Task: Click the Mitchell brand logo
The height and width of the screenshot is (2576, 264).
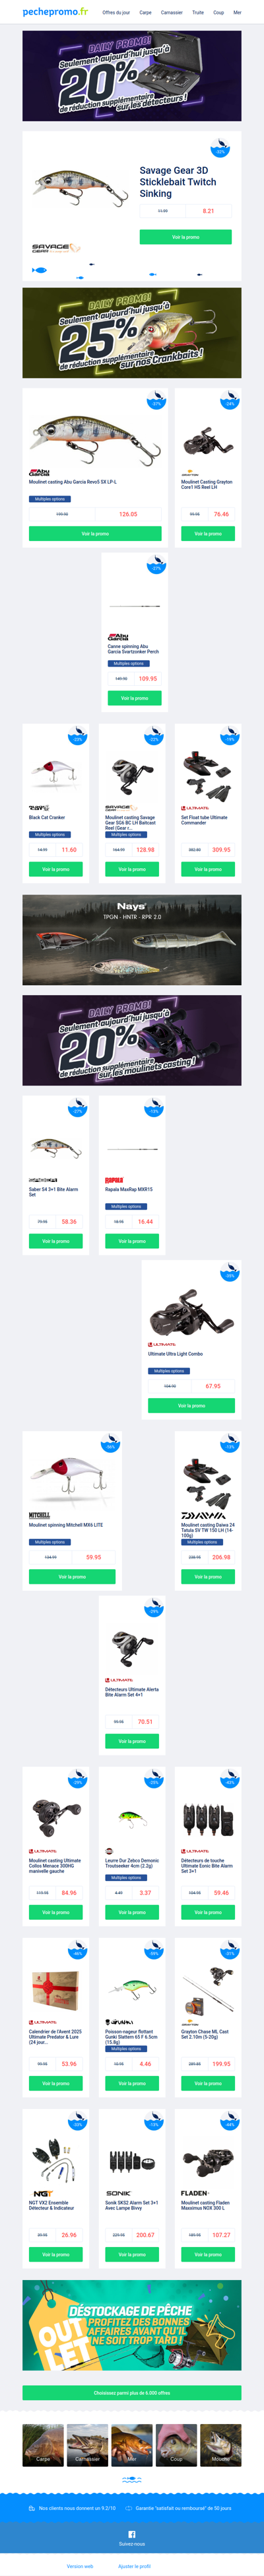Action: [39, 1516]
